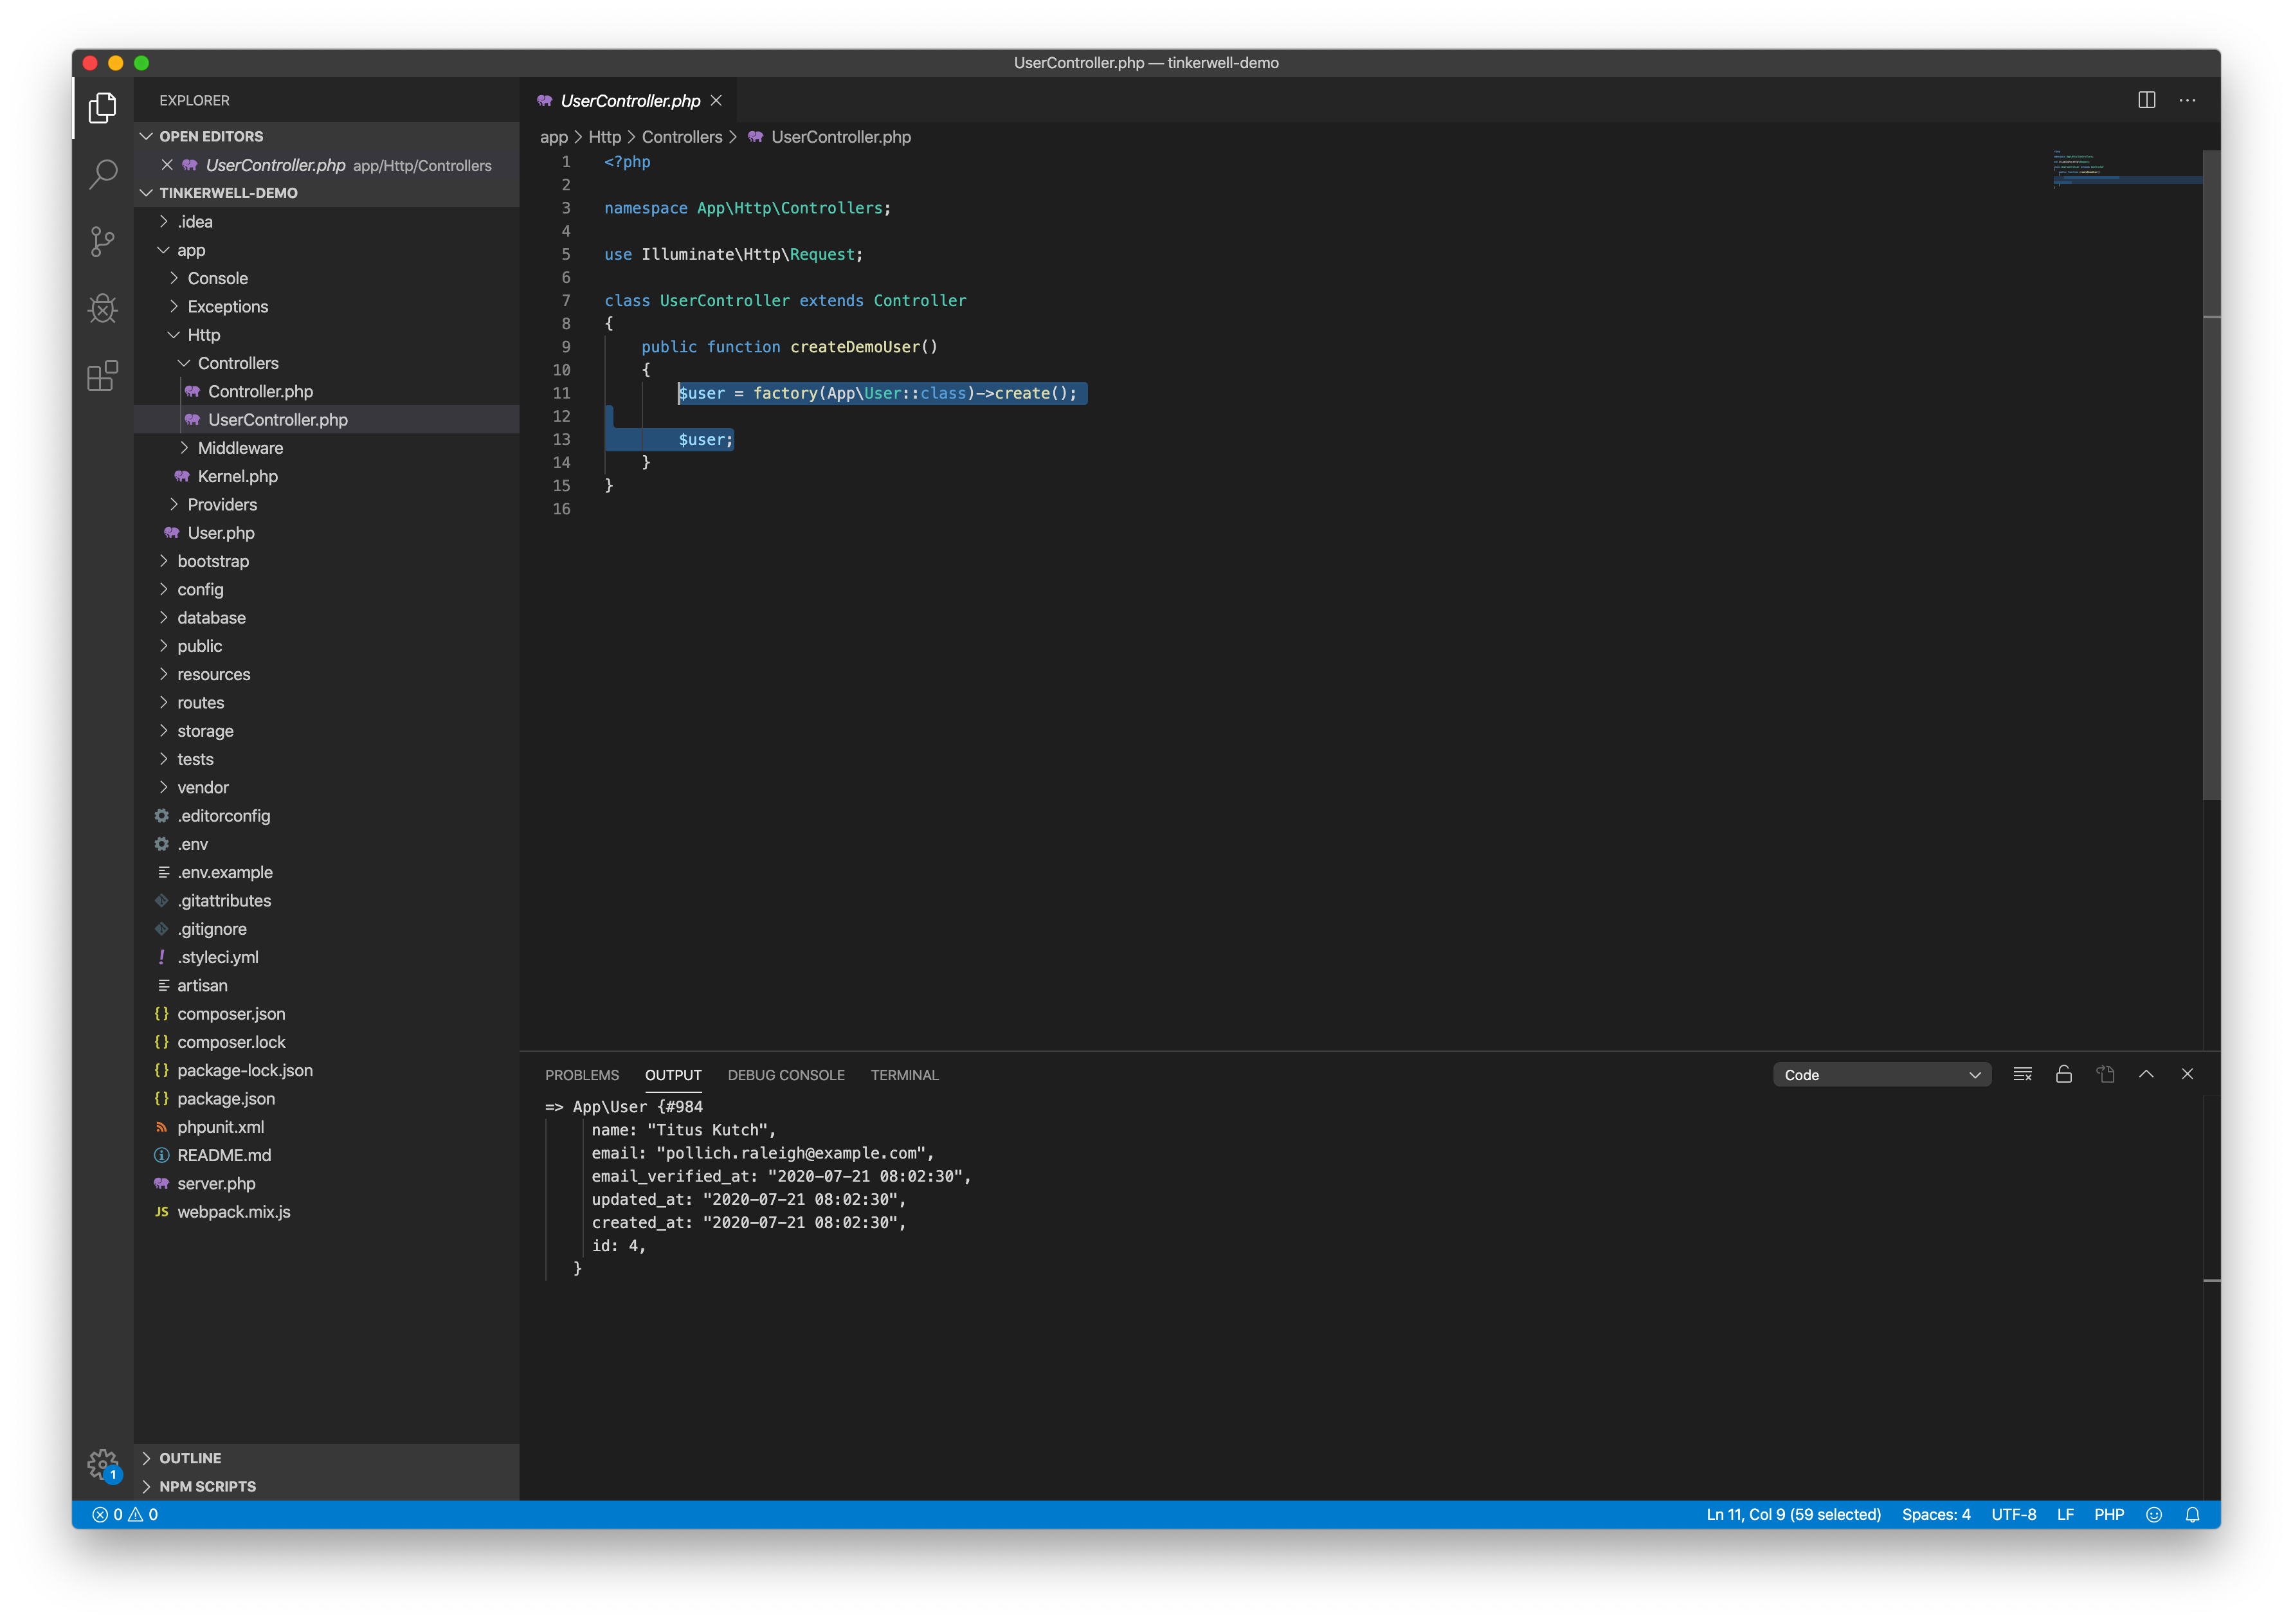Toggle output scroll lock icon
2293x1624 pixels.
(2063, 1075)
